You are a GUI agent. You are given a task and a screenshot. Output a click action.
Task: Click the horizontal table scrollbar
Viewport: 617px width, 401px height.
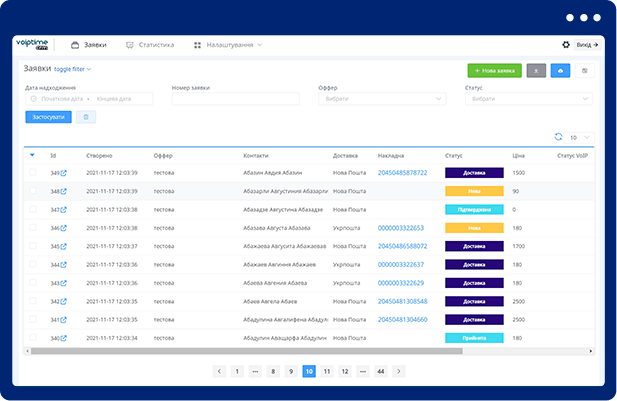coord(247,351)
